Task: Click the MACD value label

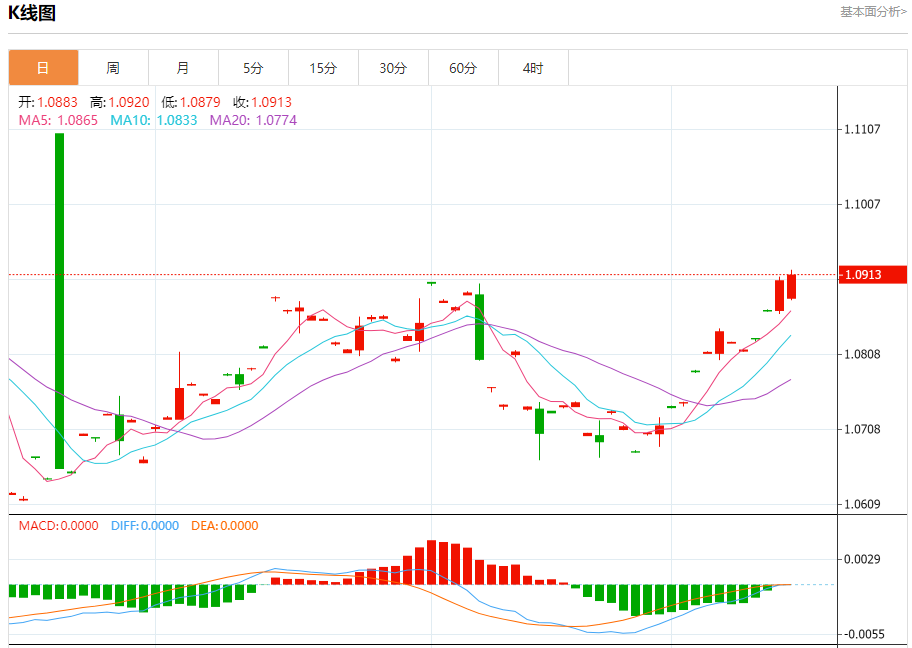Action: [58, 526]
